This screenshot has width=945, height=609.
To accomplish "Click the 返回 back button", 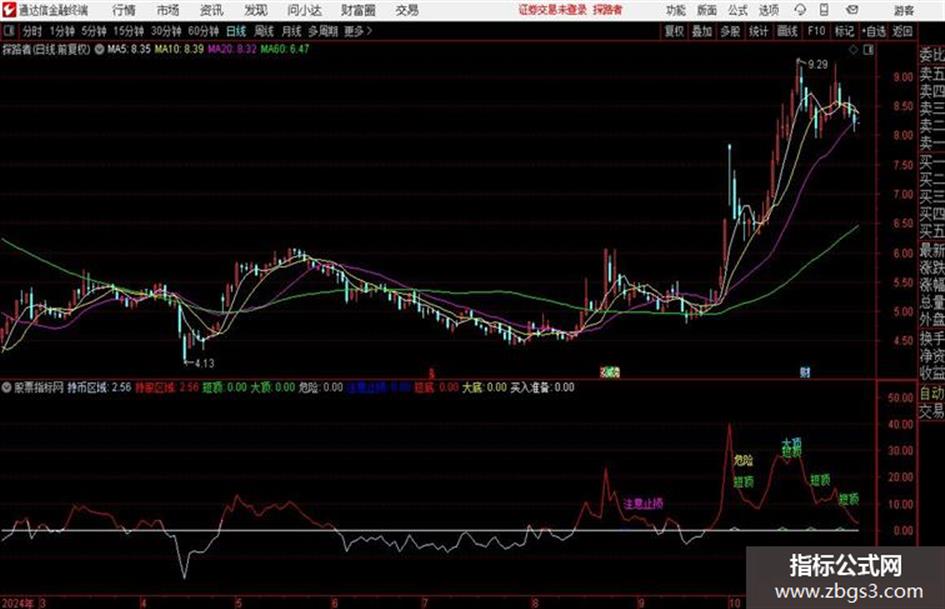I will [x=902, y=31].
